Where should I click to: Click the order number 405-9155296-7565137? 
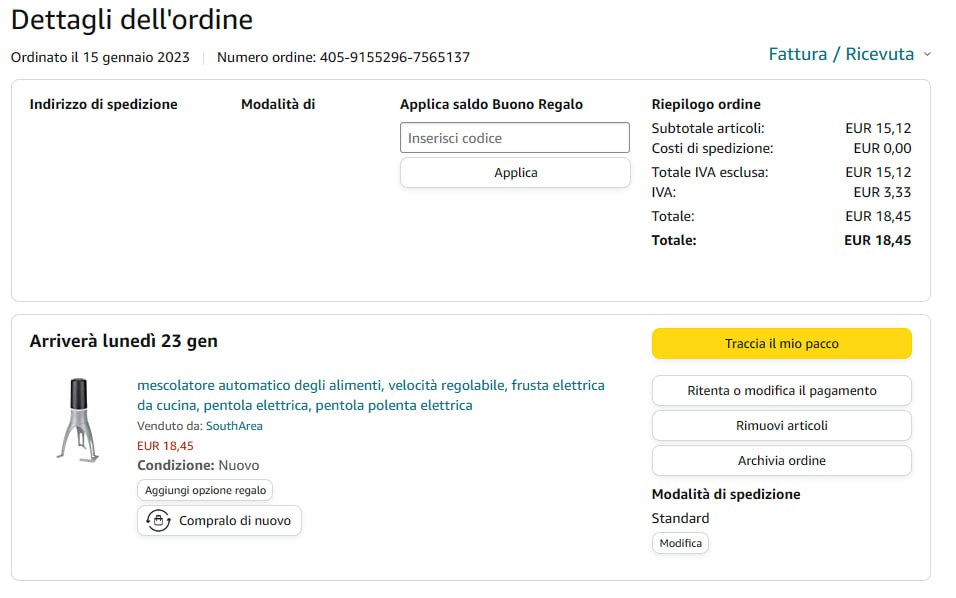pos(394,57)
